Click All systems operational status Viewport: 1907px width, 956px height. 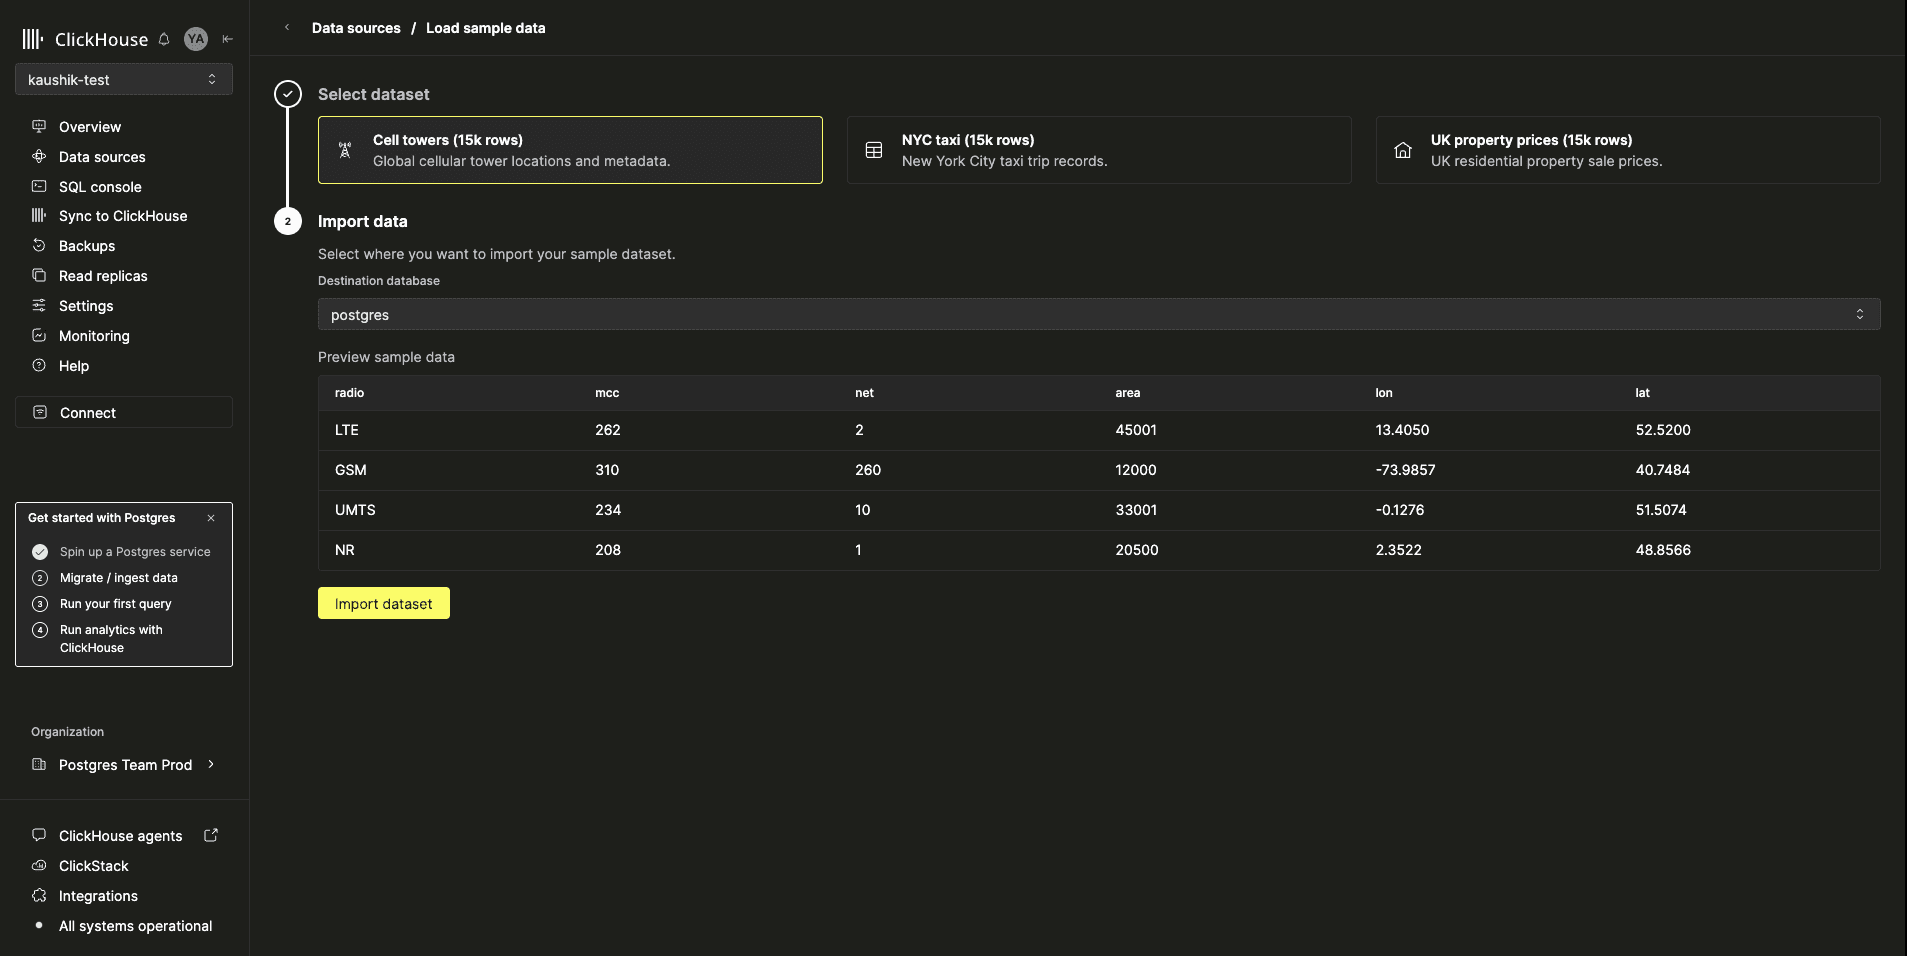[136, 926]
